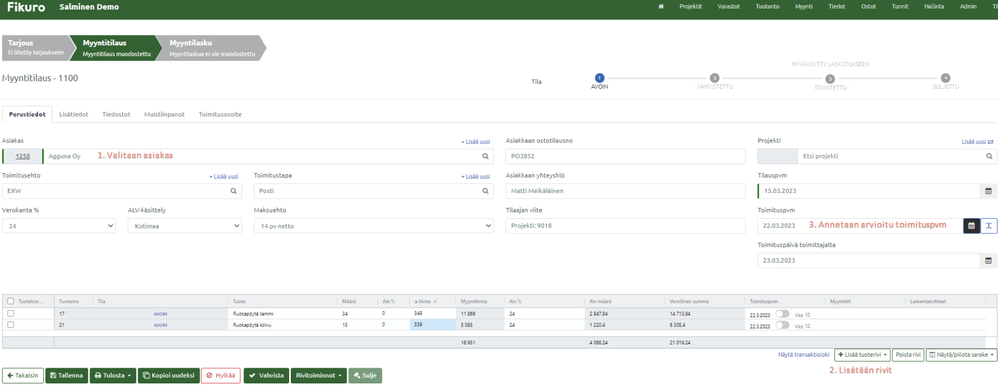The width and height of the screenshot is (998, 386).
Task: Toggle delivery date switch on first row
Action: pos(782,313)
